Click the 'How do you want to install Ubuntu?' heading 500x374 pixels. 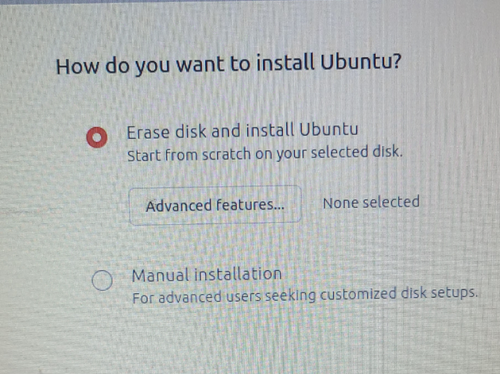click(x=228, y=64)
